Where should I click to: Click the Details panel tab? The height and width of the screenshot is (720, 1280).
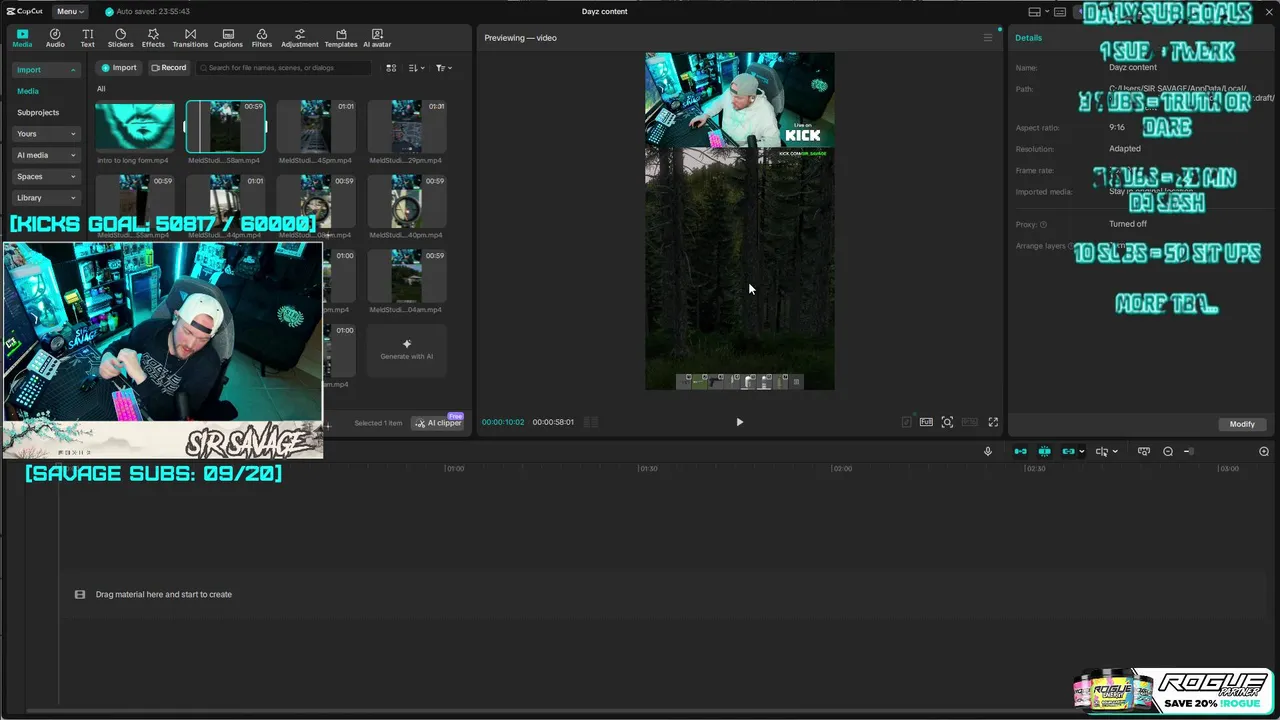pos(1028,38)
